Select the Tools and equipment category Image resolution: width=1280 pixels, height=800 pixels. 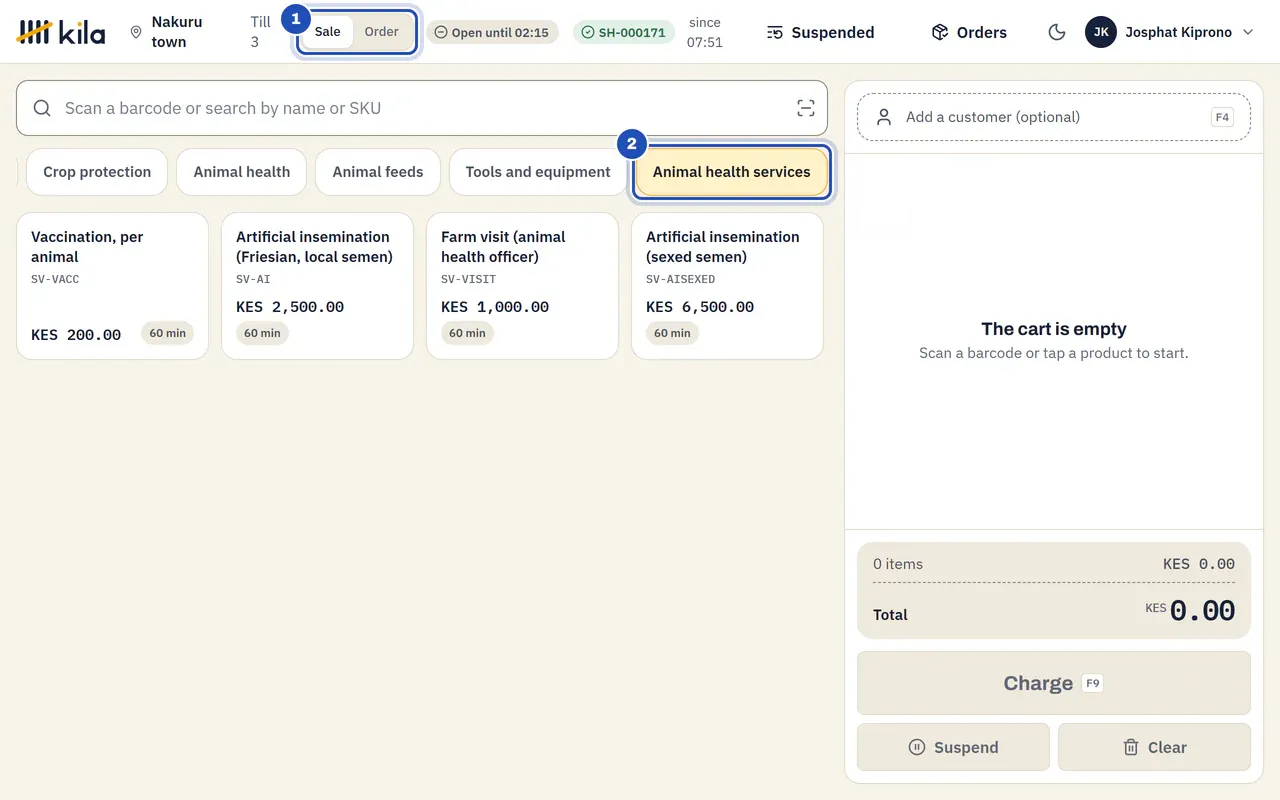coord(538,172)
